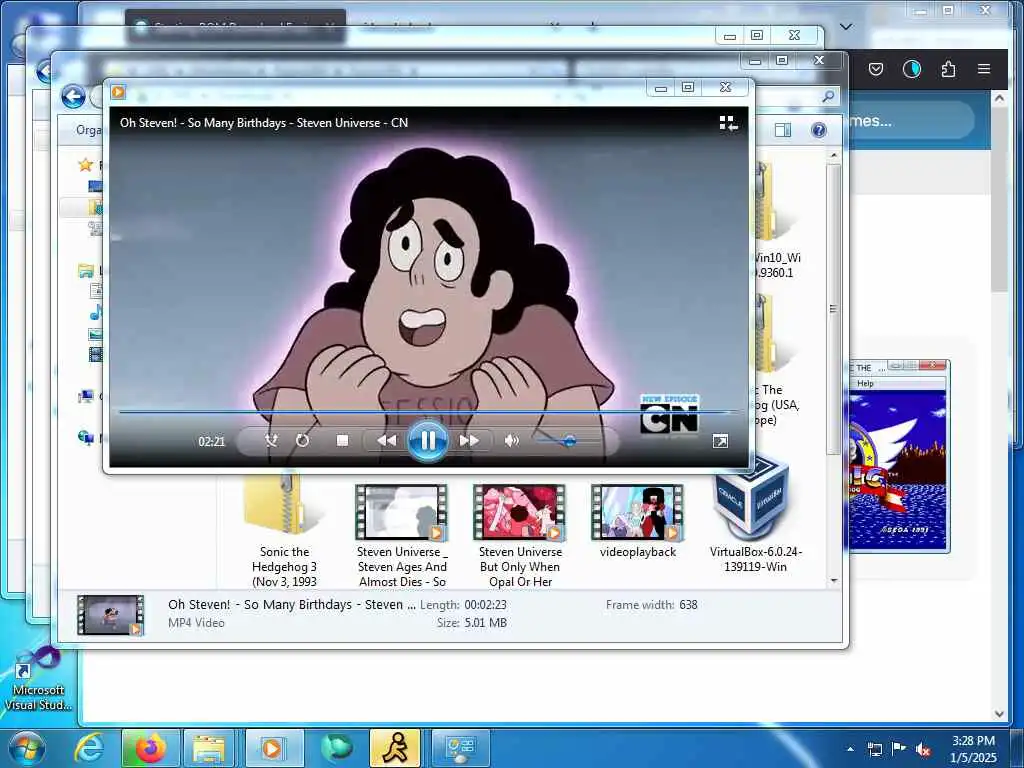This screenshot has width=1024, height=768.
Task: Select the But Only When Opal video
Action: coord(520,536)
